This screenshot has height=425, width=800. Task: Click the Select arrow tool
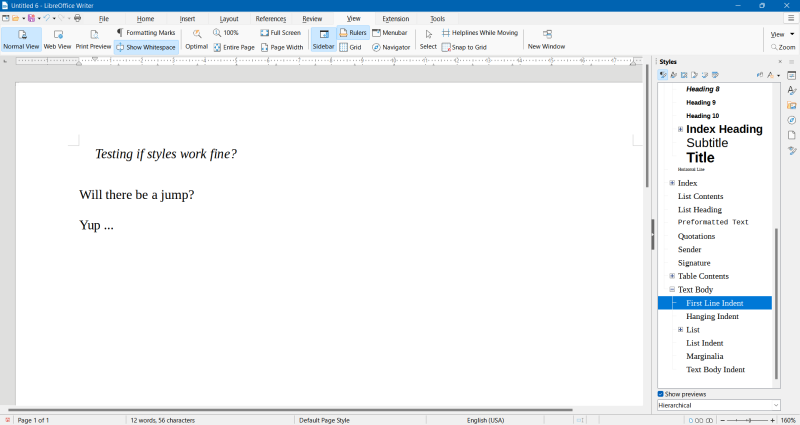pos(428,39)
